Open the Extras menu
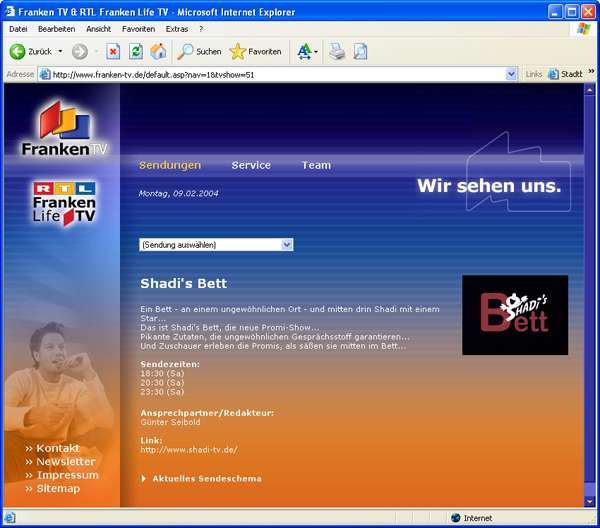The height and width of the screenshot is (528, 600). (x=177, y=29)
